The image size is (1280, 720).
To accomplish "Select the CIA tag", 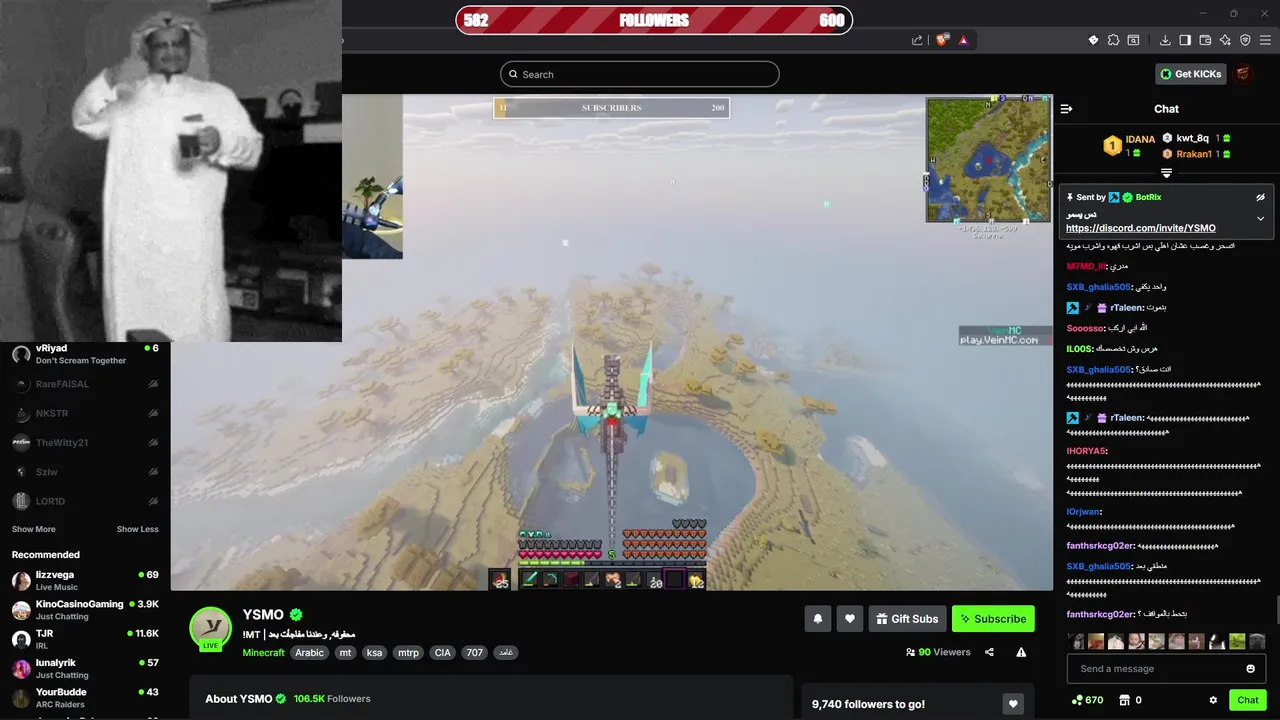I will pyautogui.click(x=442, y=653).
